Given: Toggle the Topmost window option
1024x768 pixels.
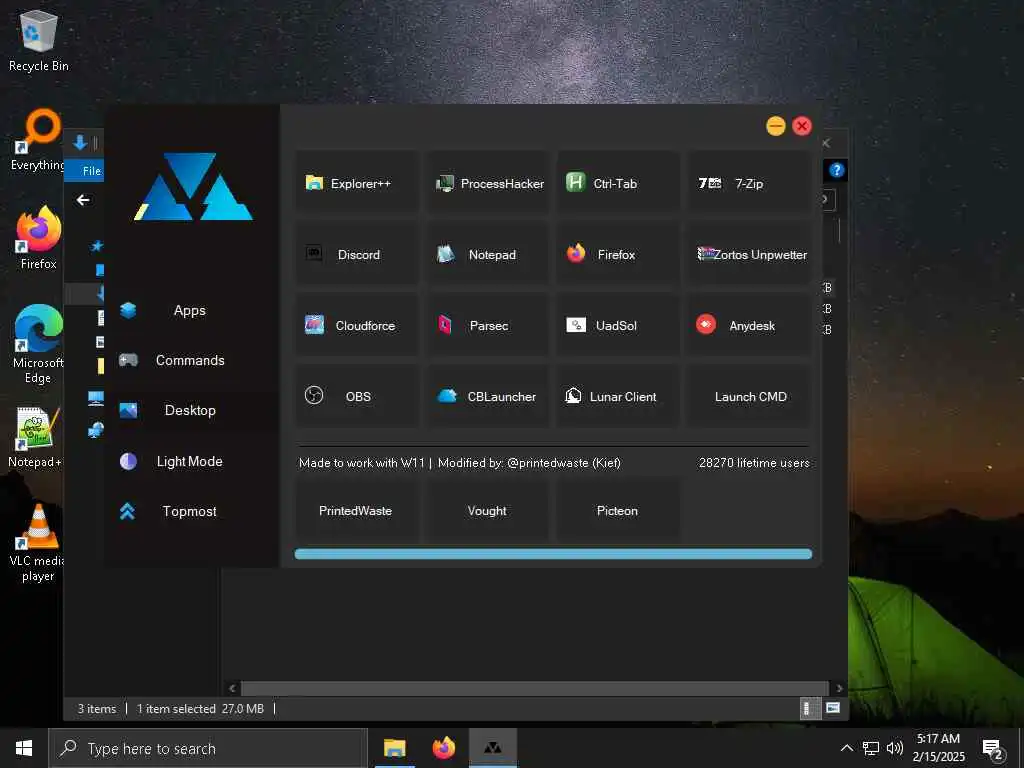Looking at the screenshot, I should 191,511.
